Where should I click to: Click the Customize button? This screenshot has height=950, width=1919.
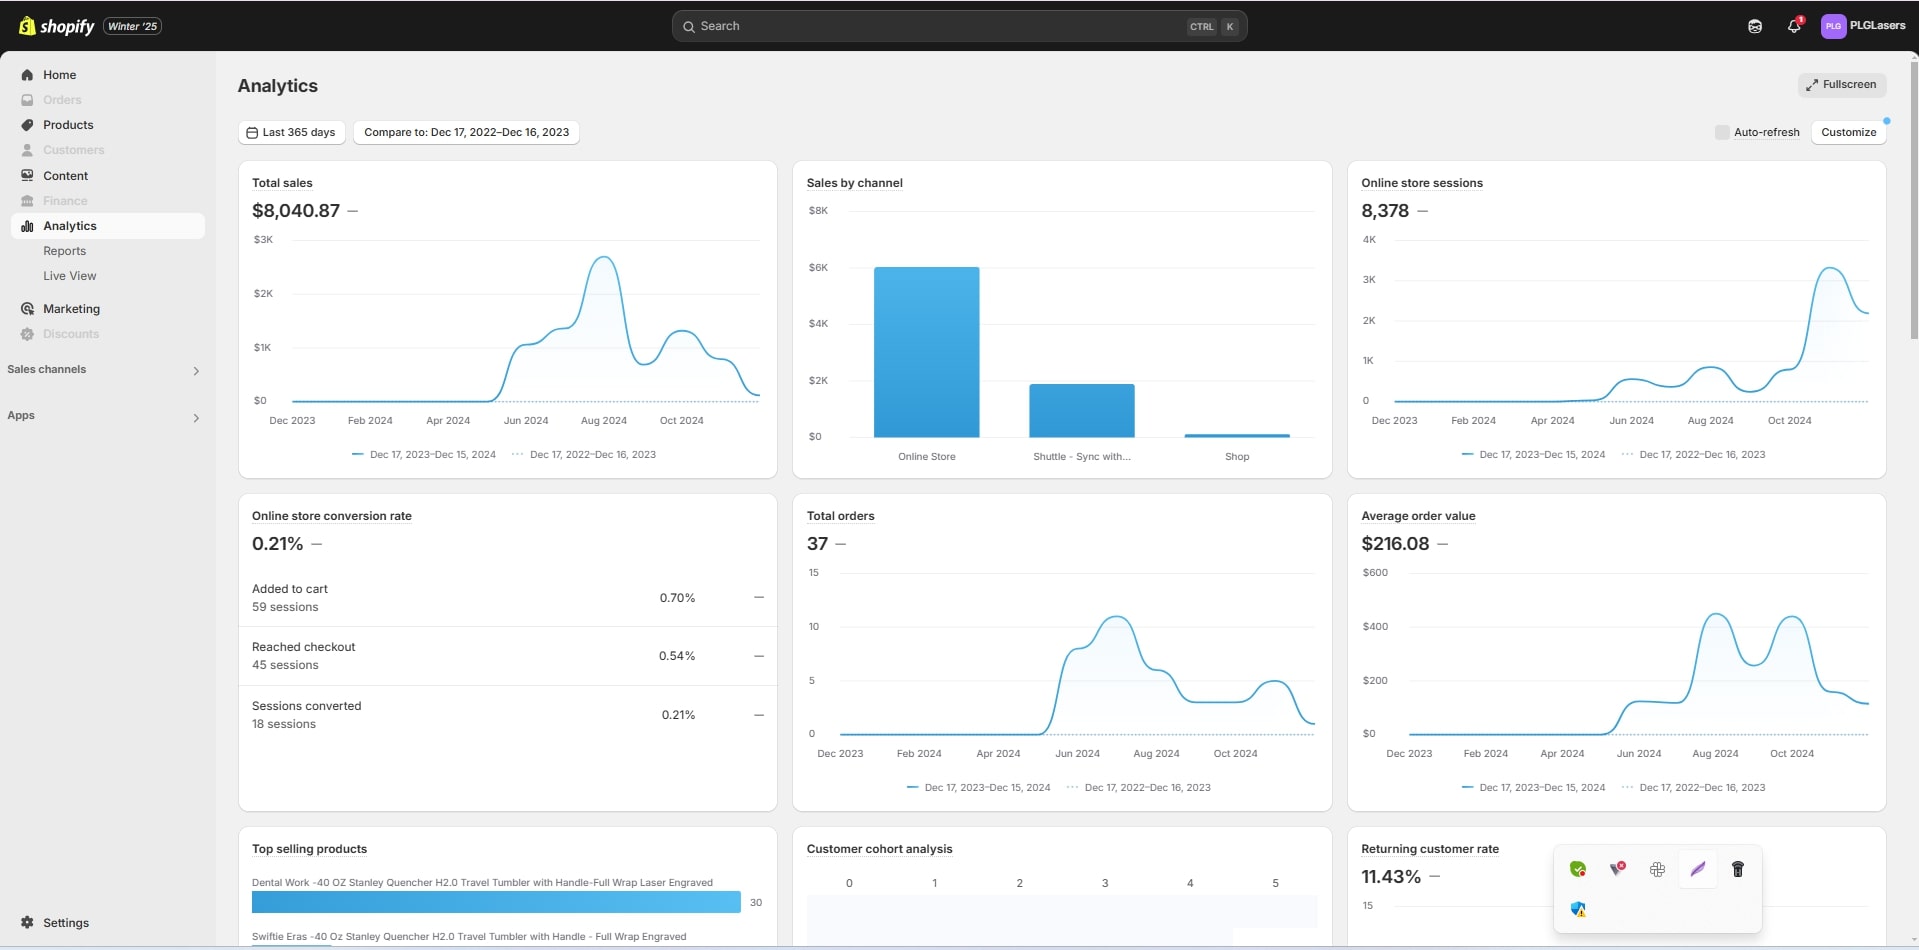[1848, 132]
